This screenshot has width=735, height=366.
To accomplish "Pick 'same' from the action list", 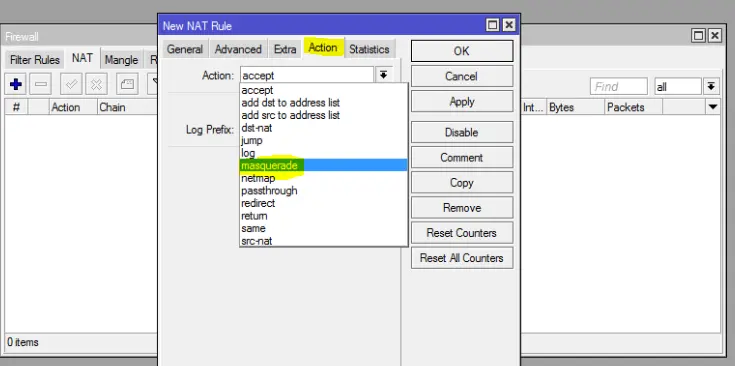I will [x=323, y=228].
